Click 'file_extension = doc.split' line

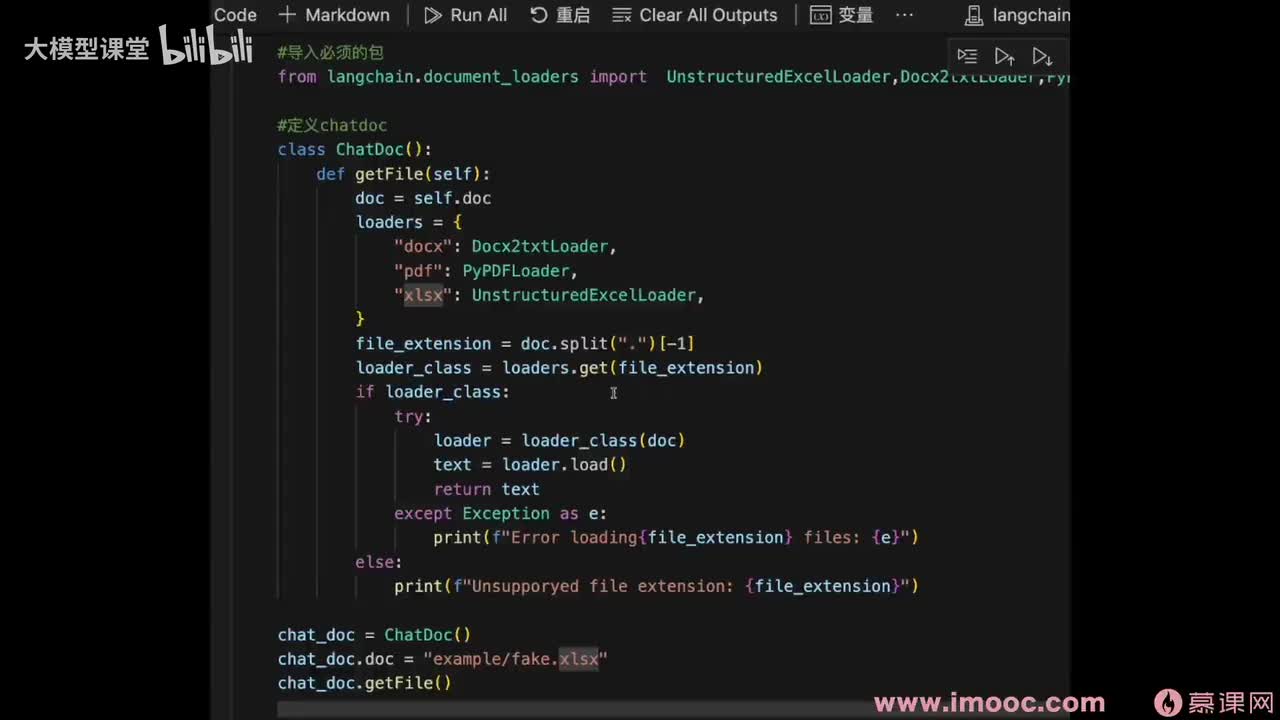pos(525,343)
